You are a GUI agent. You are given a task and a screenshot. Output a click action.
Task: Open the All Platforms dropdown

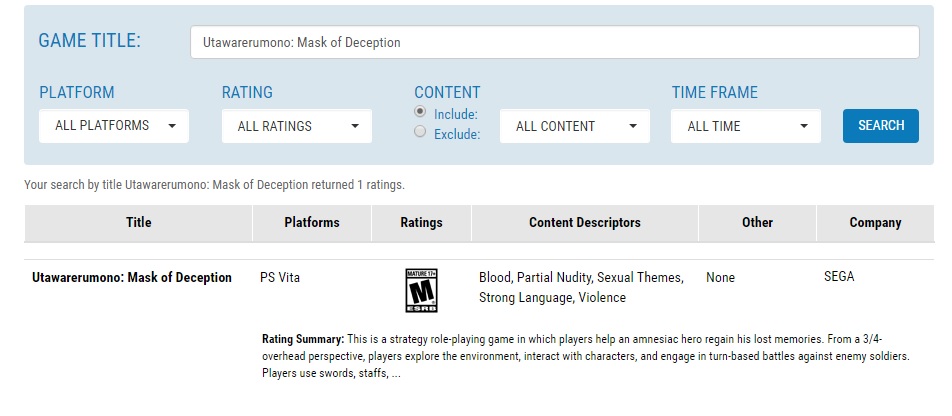(x=114, y=126)
